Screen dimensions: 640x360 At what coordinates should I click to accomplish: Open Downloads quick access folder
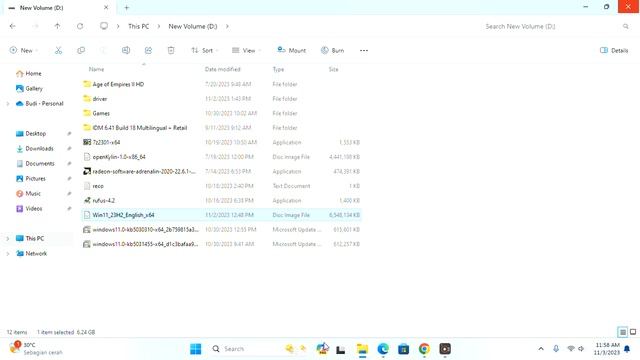tap(35, 149)
